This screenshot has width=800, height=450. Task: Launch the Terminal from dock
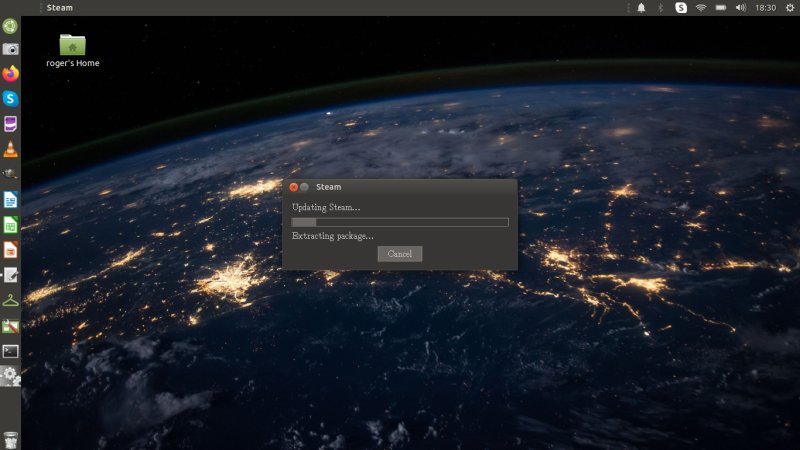coord(10,351)
